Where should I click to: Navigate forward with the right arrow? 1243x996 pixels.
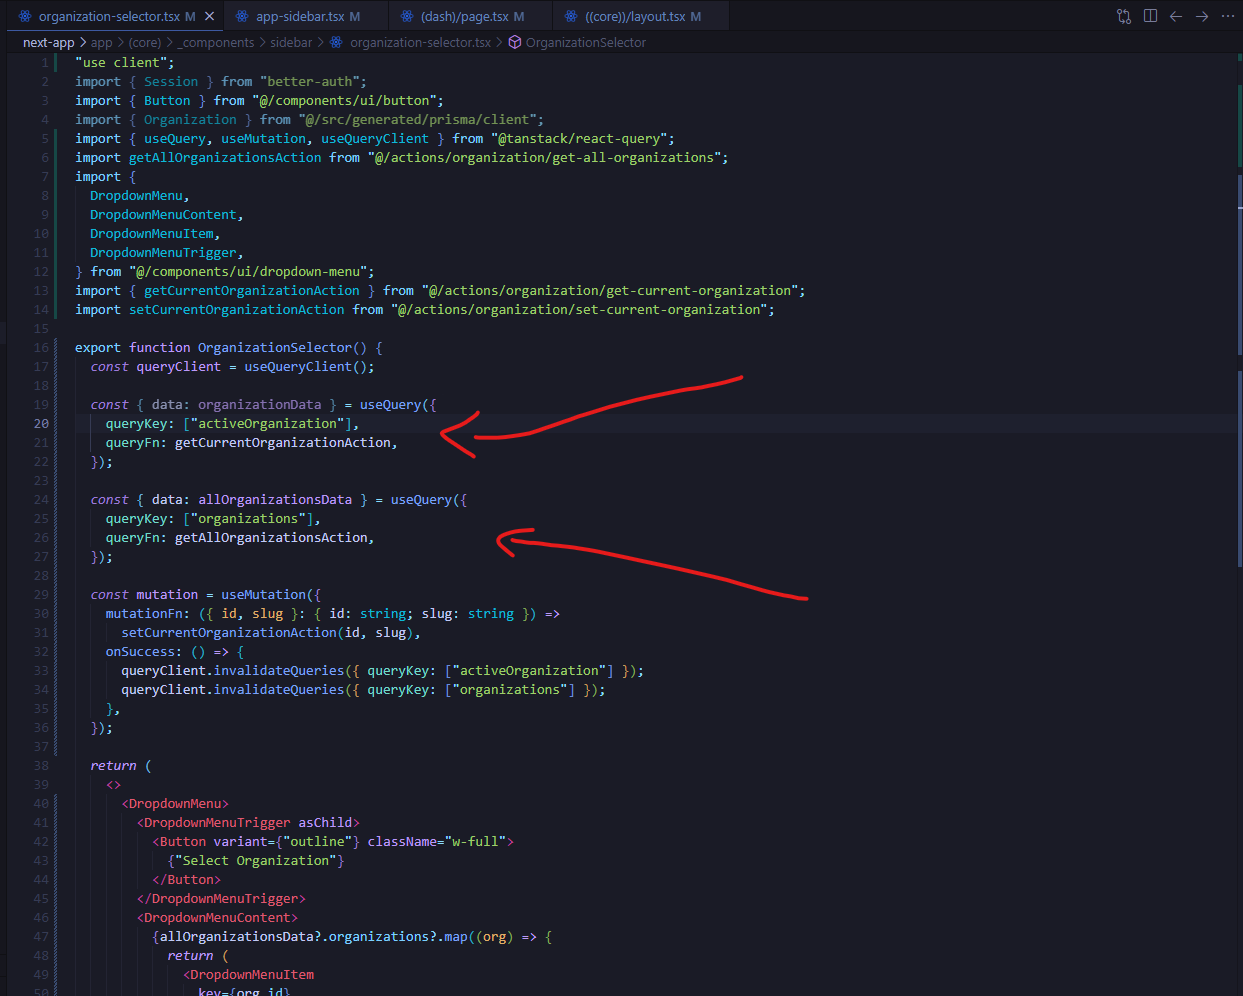(x=1202, y=16)
